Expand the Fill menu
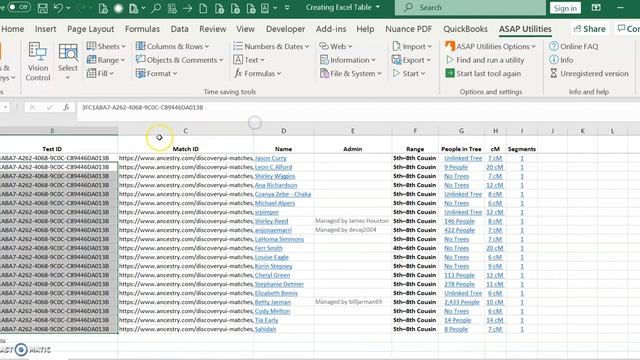This screenshot has height=360, width=640. (100, 73)
